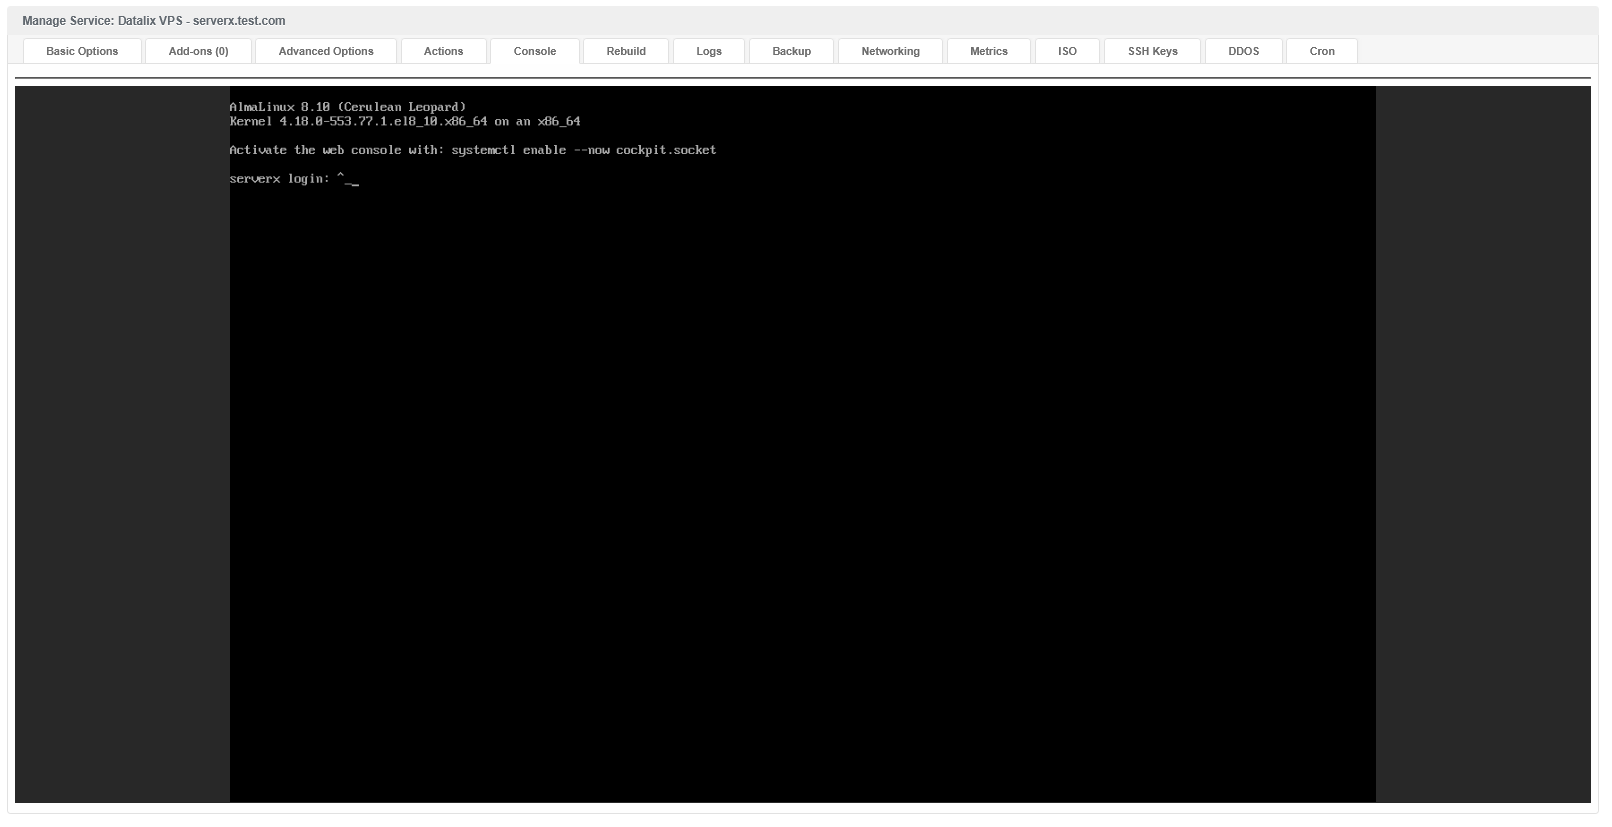Switch to the Add-ons (0) tab
Image resolution: width=1612 pixels, height=827 pixels.
pos(198,51)
